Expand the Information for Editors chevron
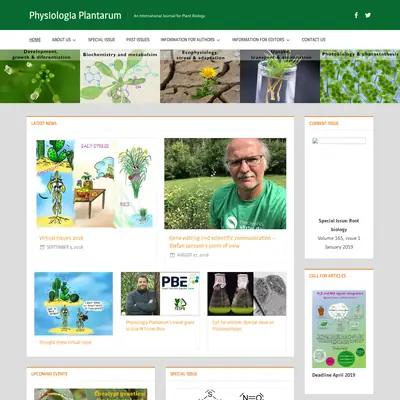This screenshot has height=400, width=400. [288, 40]
